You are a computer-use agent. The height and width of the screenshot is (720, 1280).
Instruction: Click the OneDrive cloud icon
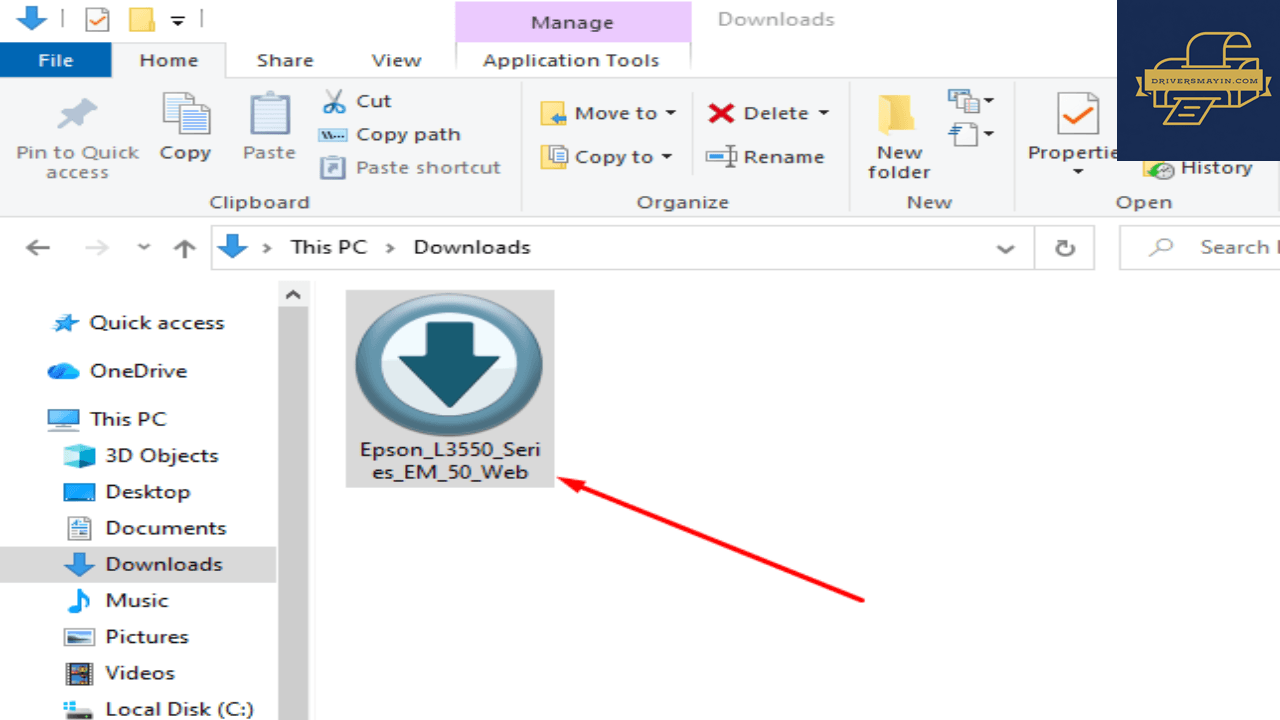[x=63, y=371]
